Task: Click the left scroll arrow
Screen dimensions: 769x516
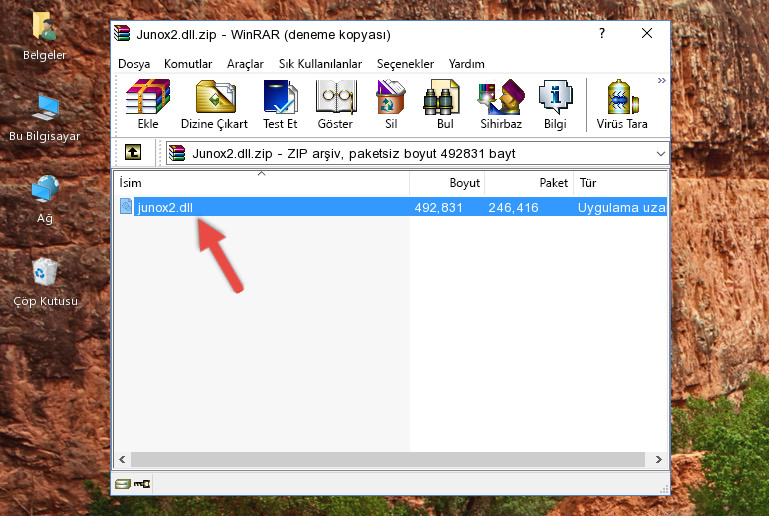Action: tap(123, 460)
